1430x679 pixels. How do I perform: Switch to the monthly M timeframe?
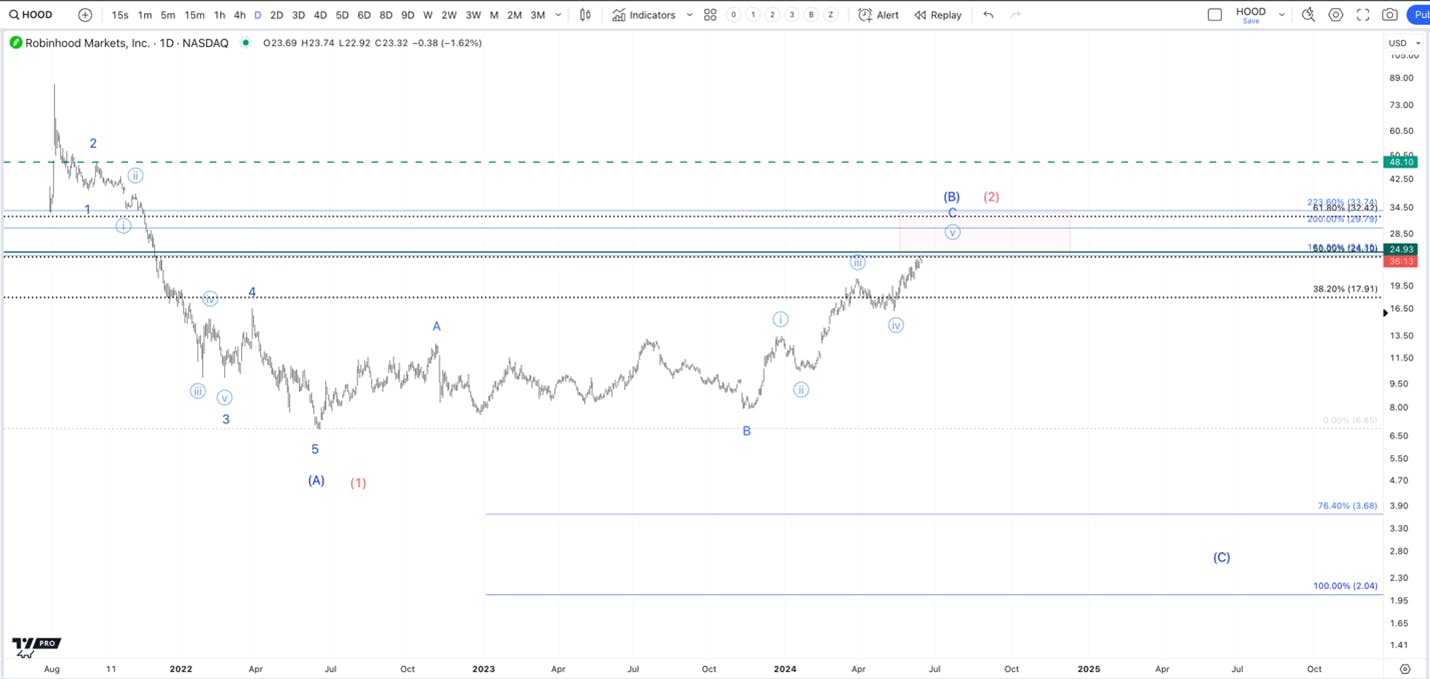point(494,15)
